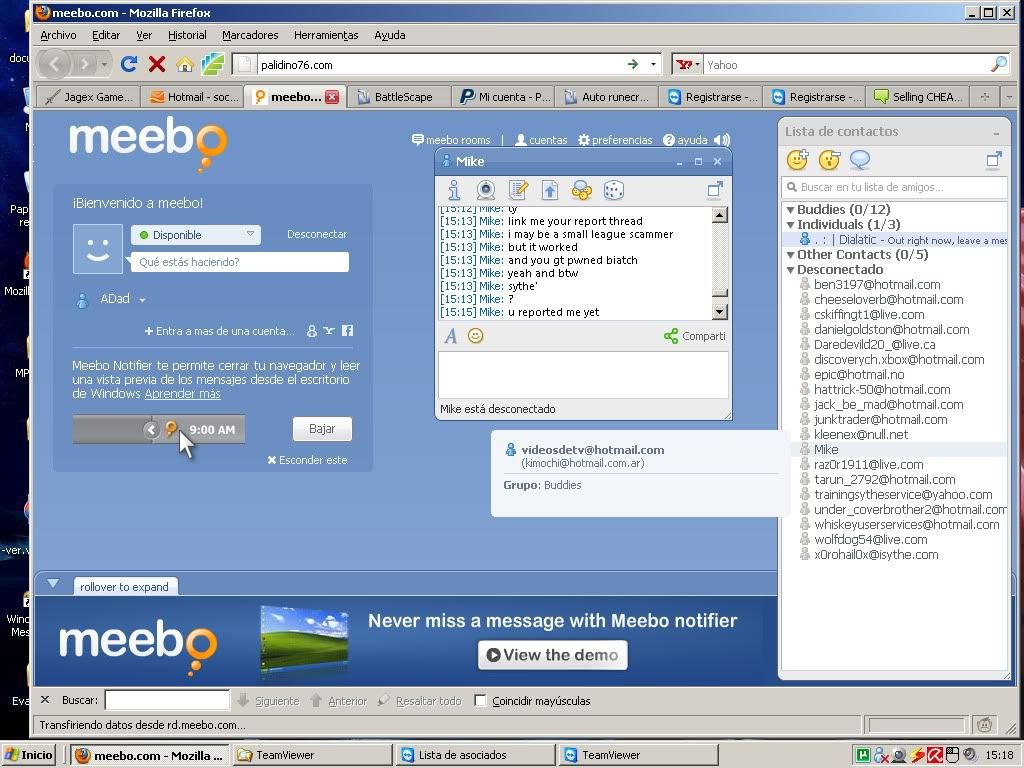Switch to the Jagex Game tab

point(90,97)
